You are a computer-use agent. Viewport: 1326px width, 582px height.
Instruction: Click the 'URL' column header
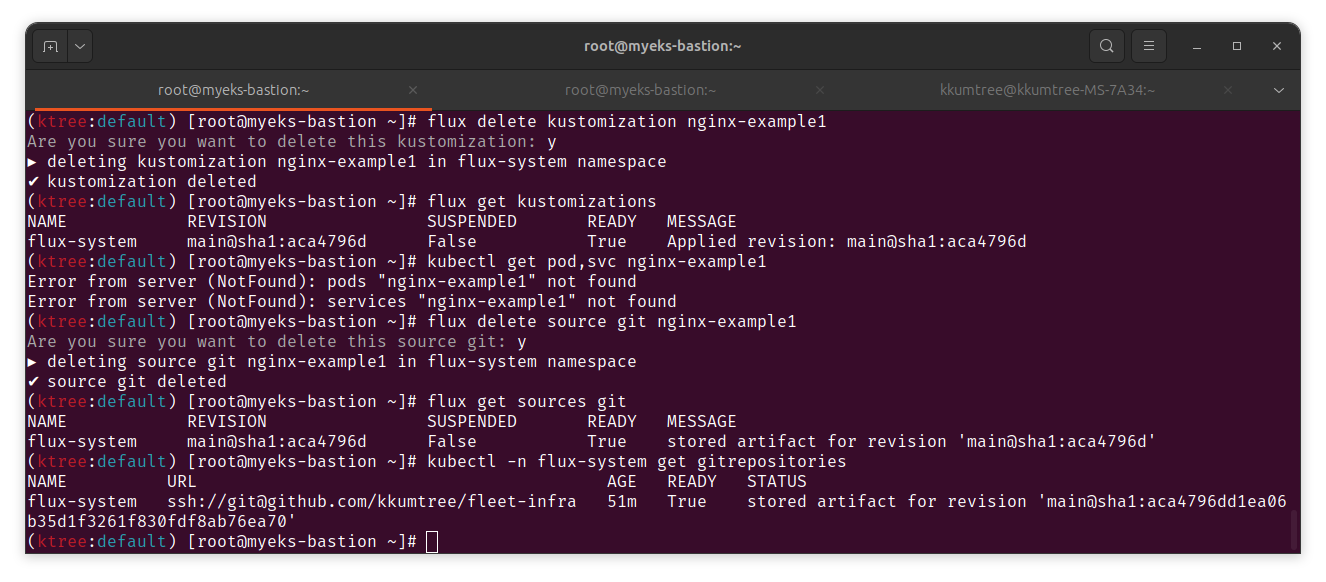point(182,482)
